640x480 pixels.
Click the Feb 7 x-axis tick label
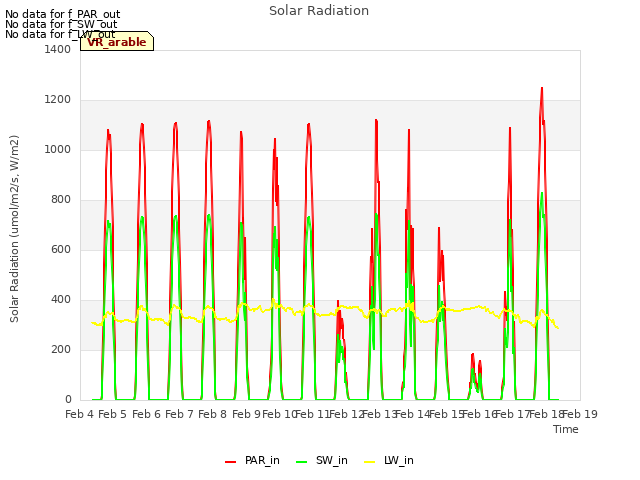pyautogui.click(x=179, y=415)
